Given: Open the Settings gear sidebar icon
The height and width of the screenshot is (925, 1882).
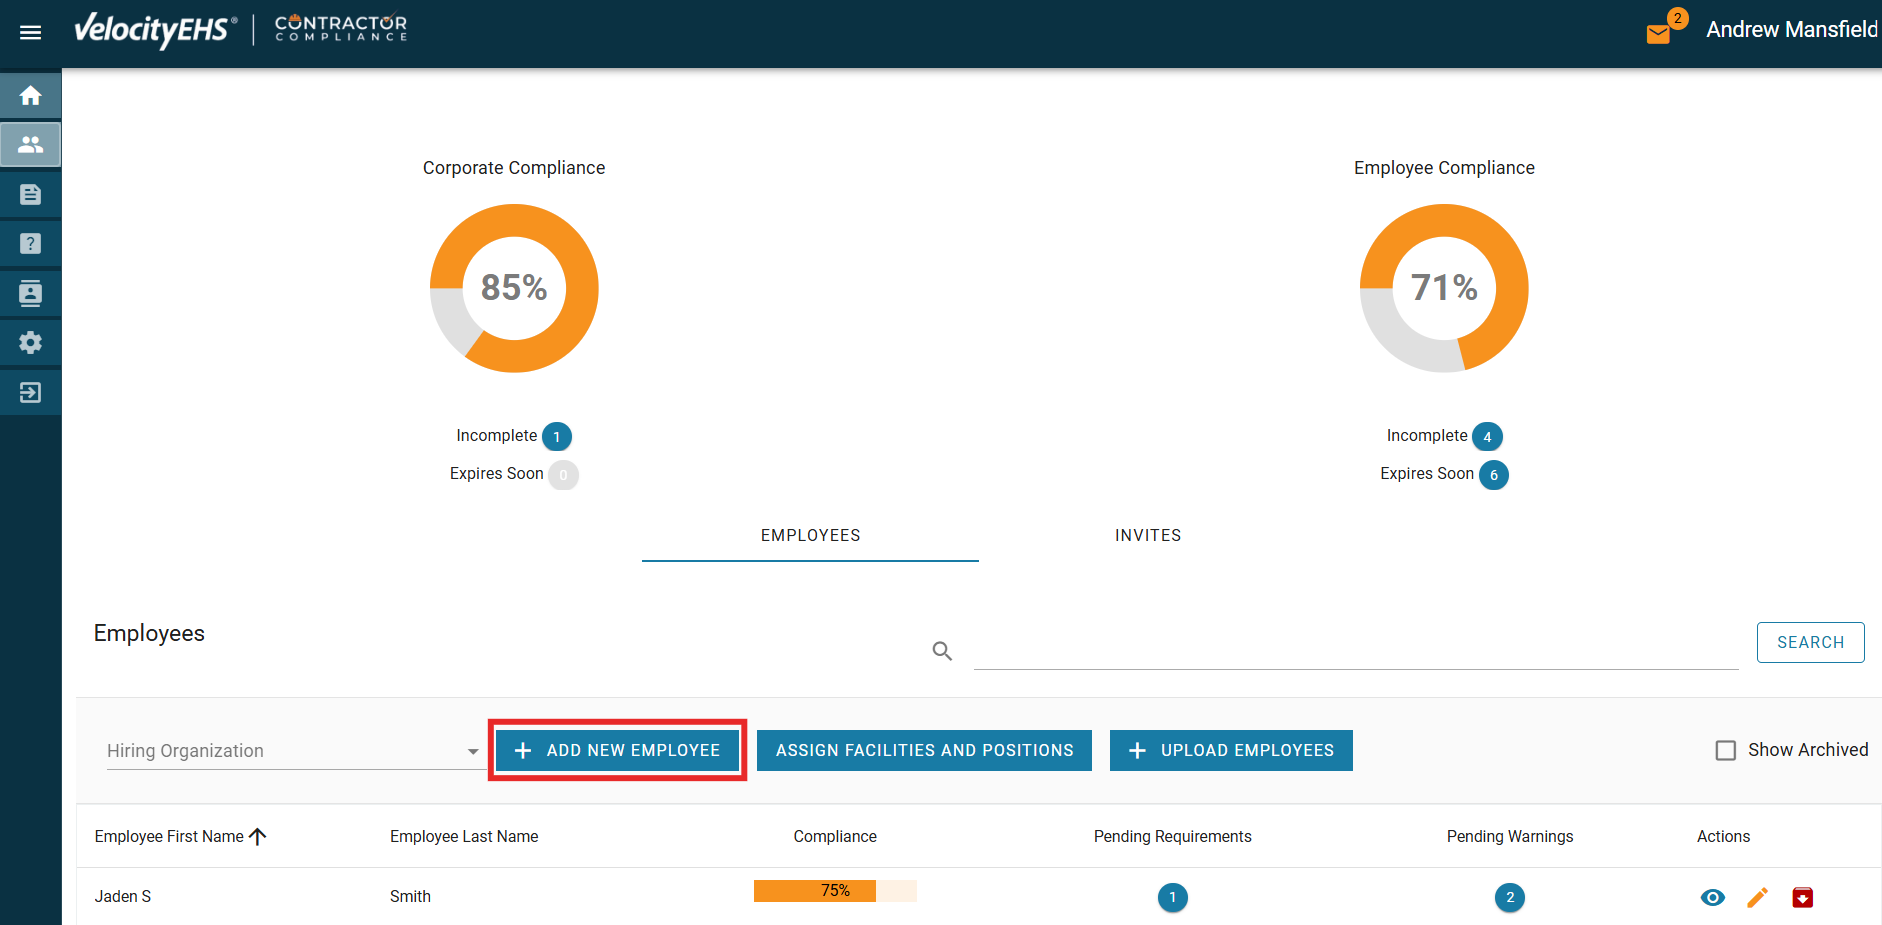Looking at the screenshot, I should pos(30,342).
